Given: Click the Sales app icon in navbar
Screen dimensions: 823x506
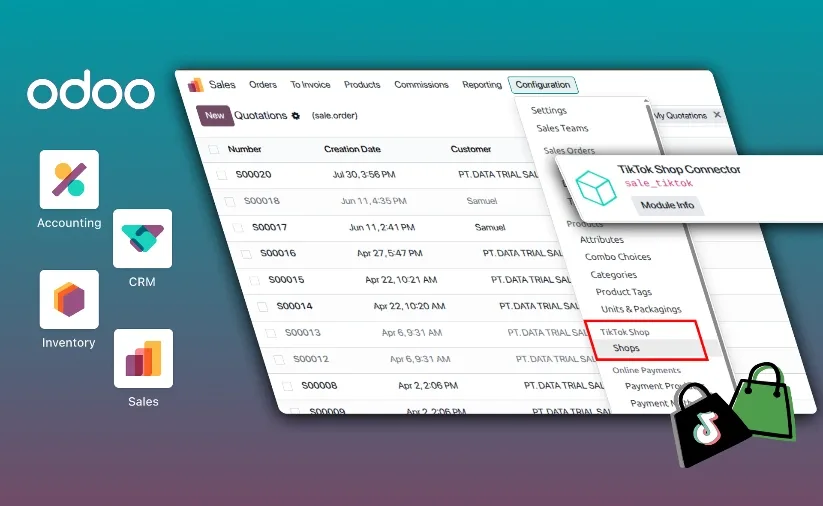Looking at the screenshot, I should click(196, 85).
